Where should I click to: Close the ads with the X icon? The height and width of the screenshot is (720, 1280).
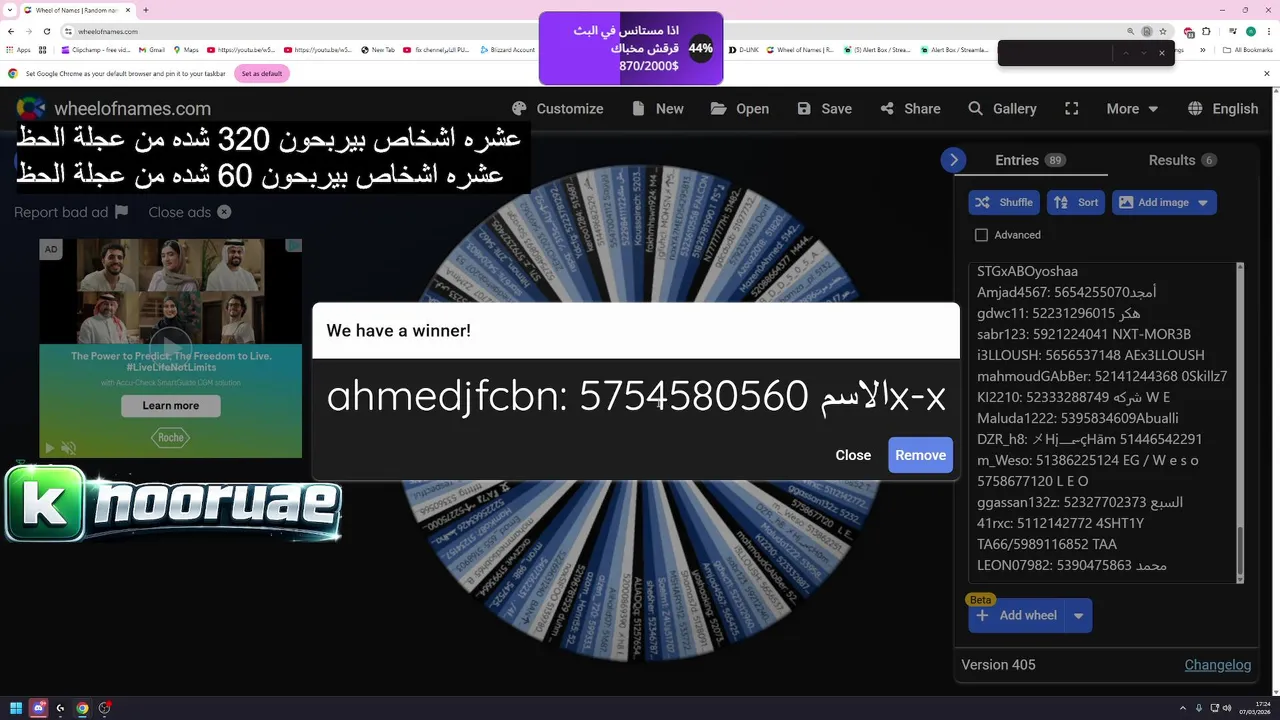tap(224, 212)
